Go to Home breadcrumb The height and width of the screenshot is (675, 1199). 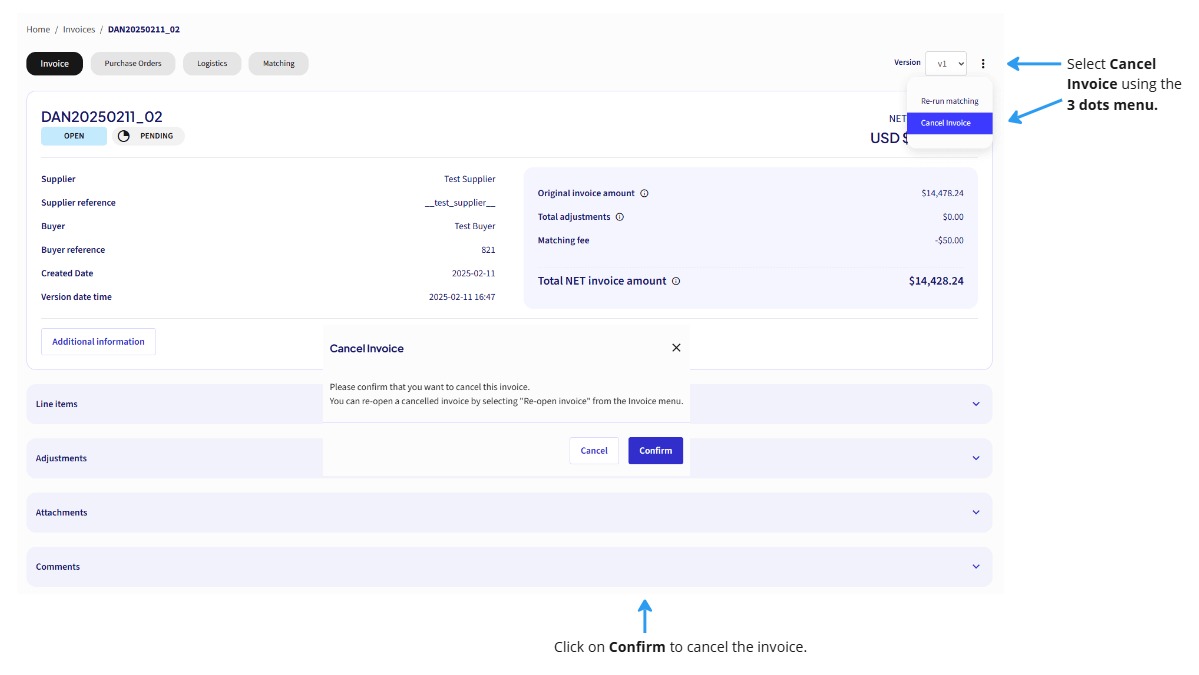38,30
